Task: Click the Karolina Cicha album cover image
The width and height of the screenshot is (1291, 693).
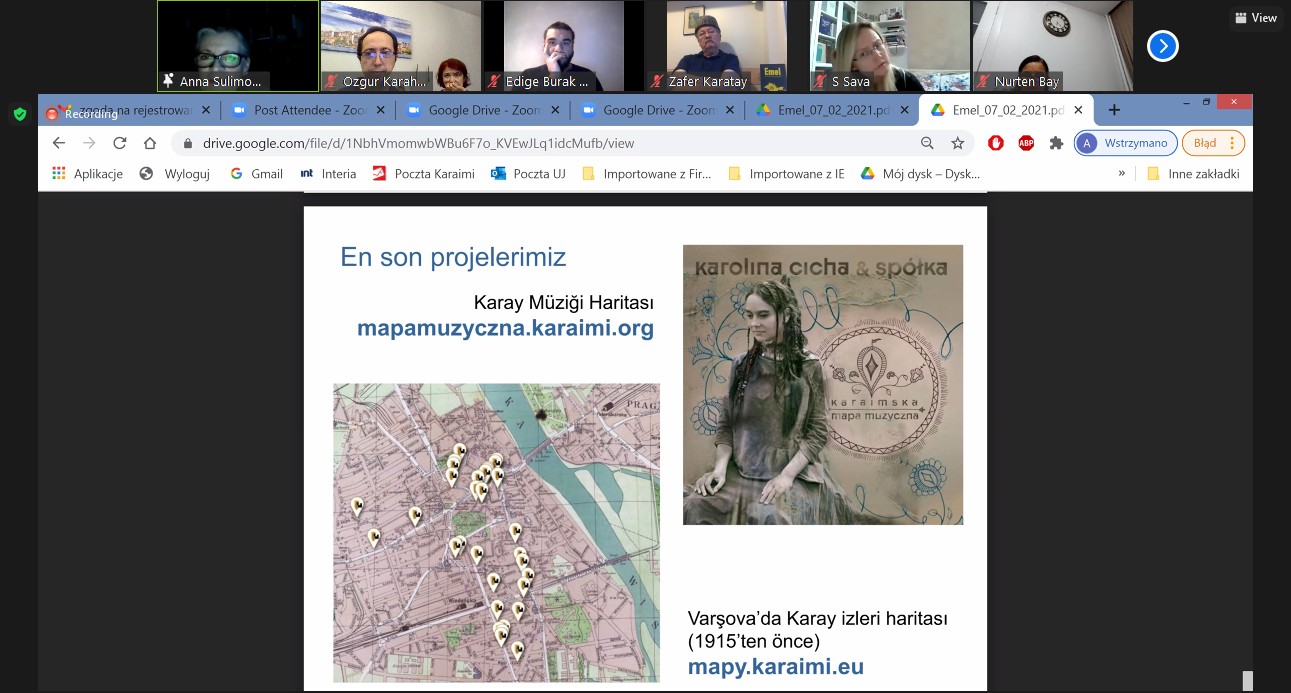Action: 823,385
